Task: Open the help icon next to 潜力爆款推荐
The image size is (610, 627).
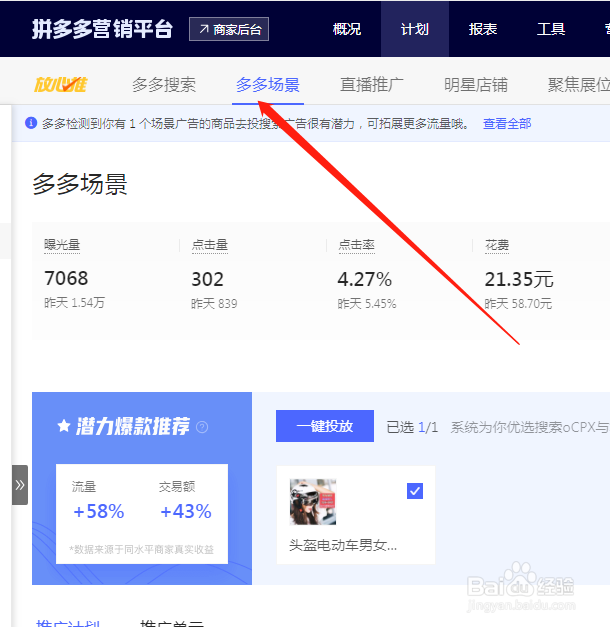Action: coord(202,427)
